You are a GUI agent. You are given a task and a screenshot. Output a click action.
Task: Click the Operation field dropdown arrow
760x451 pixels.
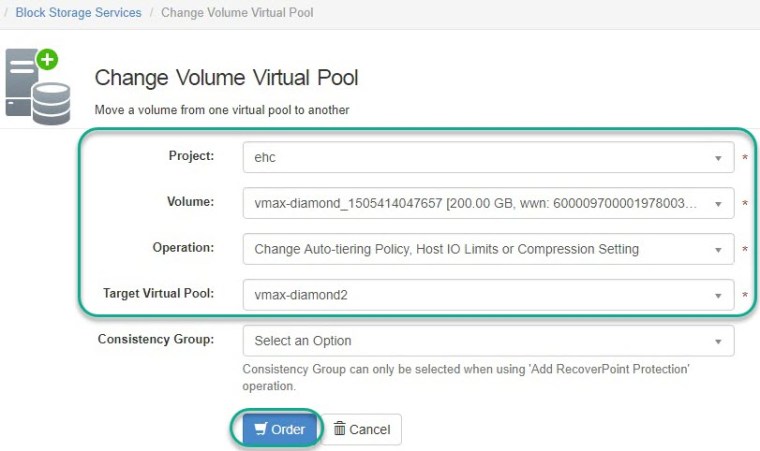pos(718,250)
